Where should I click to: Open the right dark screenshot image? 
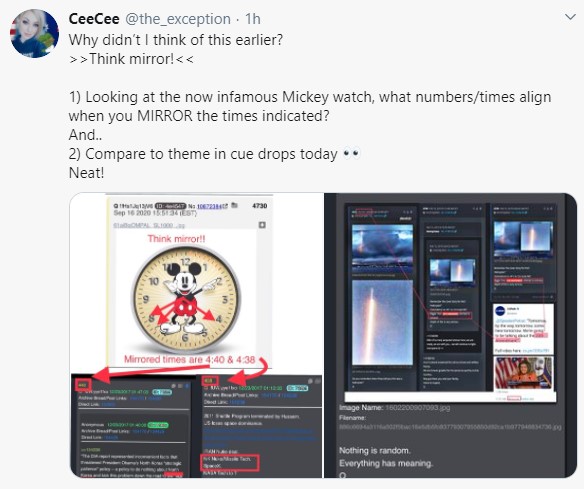(x=451, y=335)
